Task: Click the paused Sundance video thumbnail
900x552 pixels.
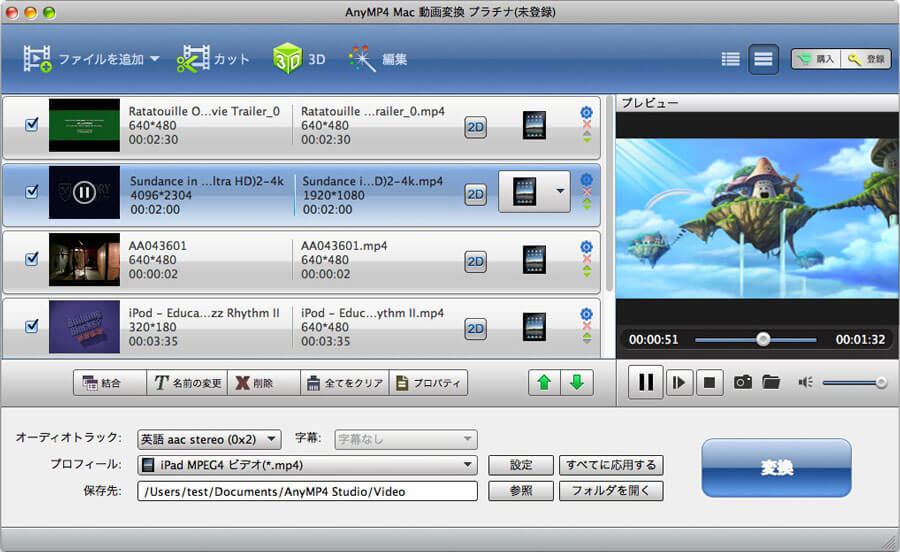Action: point(84,192)
